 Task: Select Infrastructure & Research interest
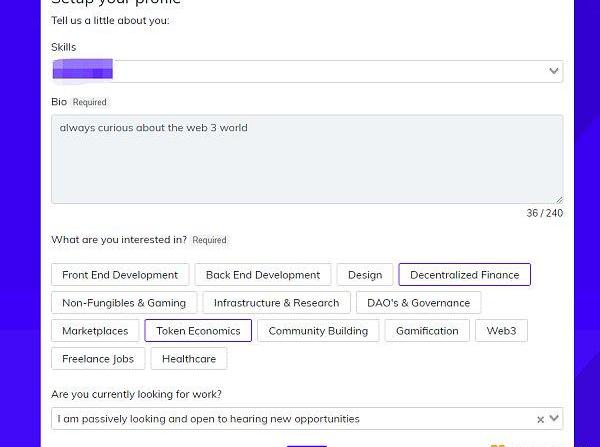276,303
